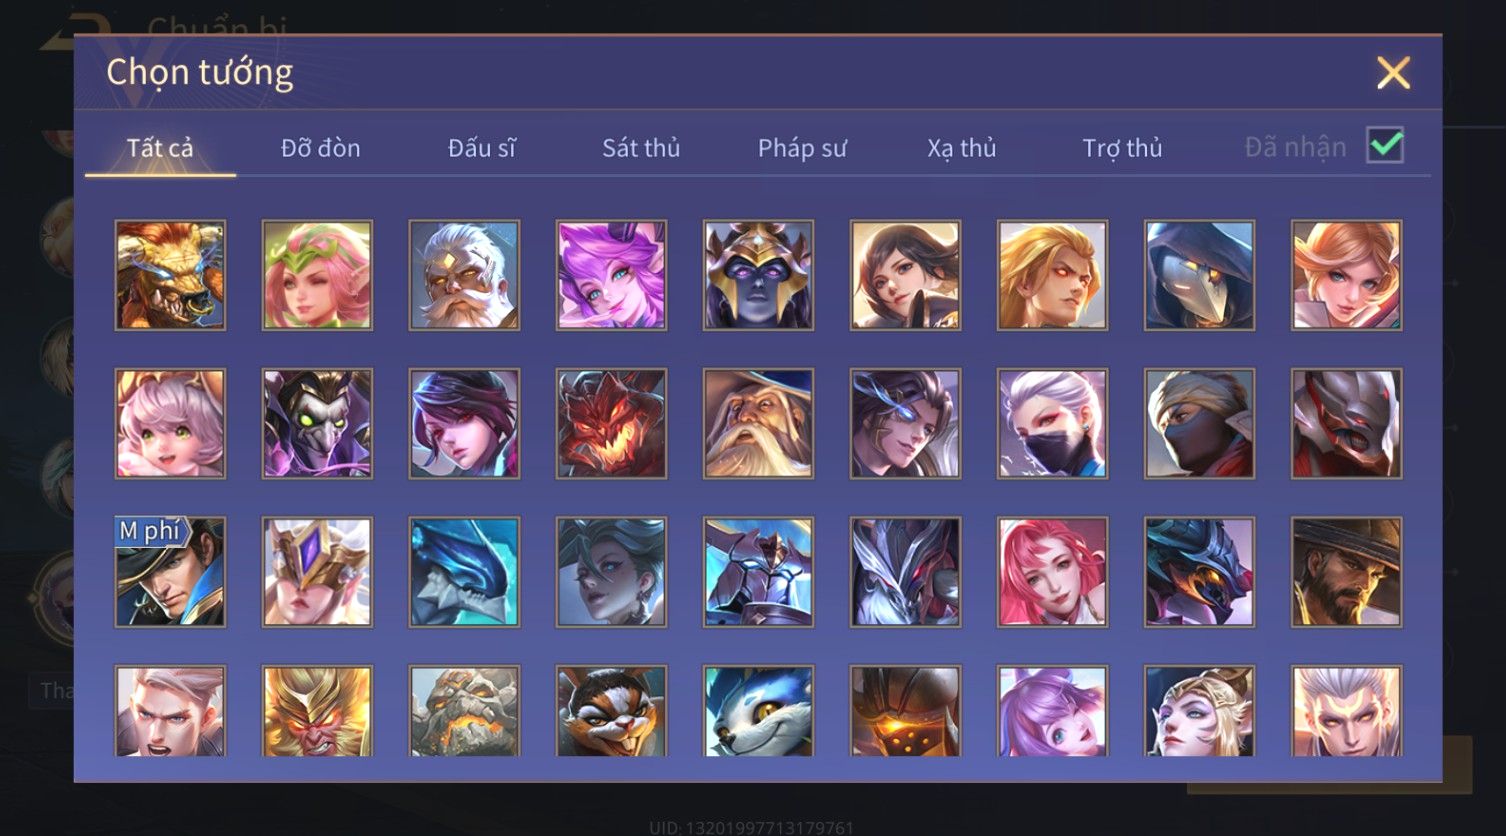Select the 'Tất cả' all heroes tab

160,148
